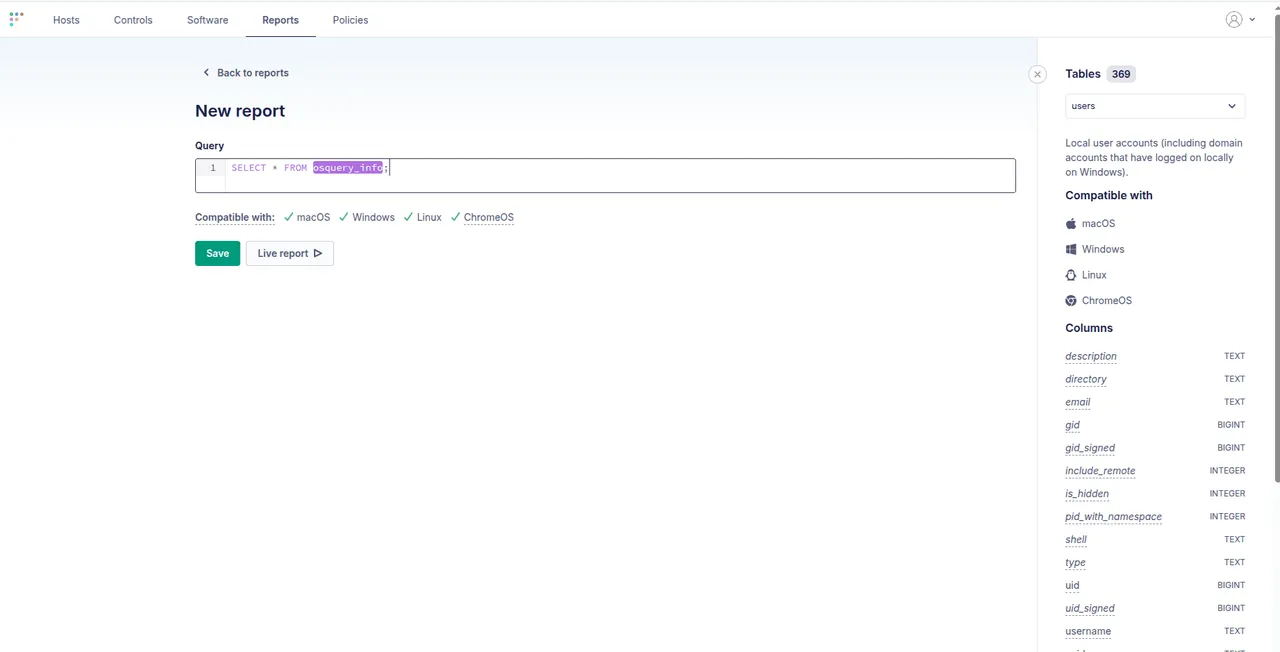
Task: Click the shell column name
Action: tap(1076, 540)
